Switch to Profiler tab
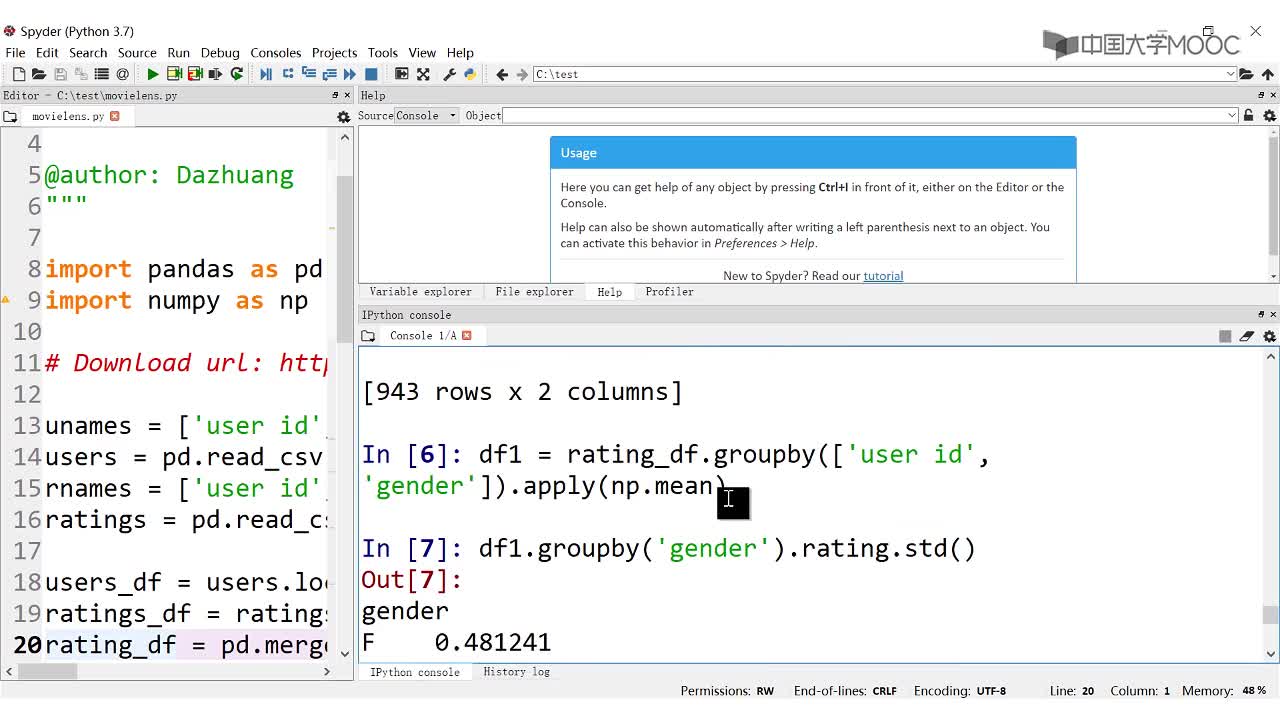This screenshot has height=720, width=1280. (669, 292)
